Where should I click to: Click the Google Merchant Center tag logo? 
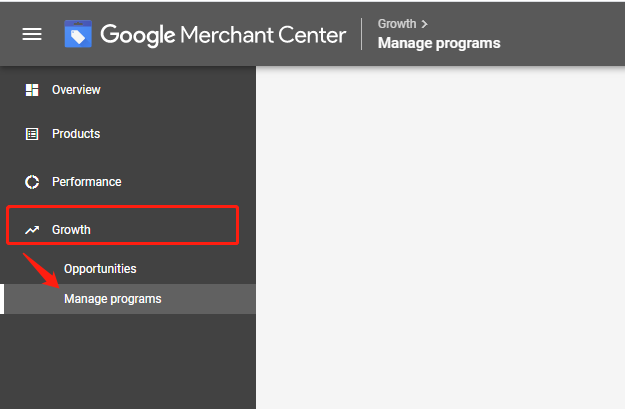pos(78,34)
